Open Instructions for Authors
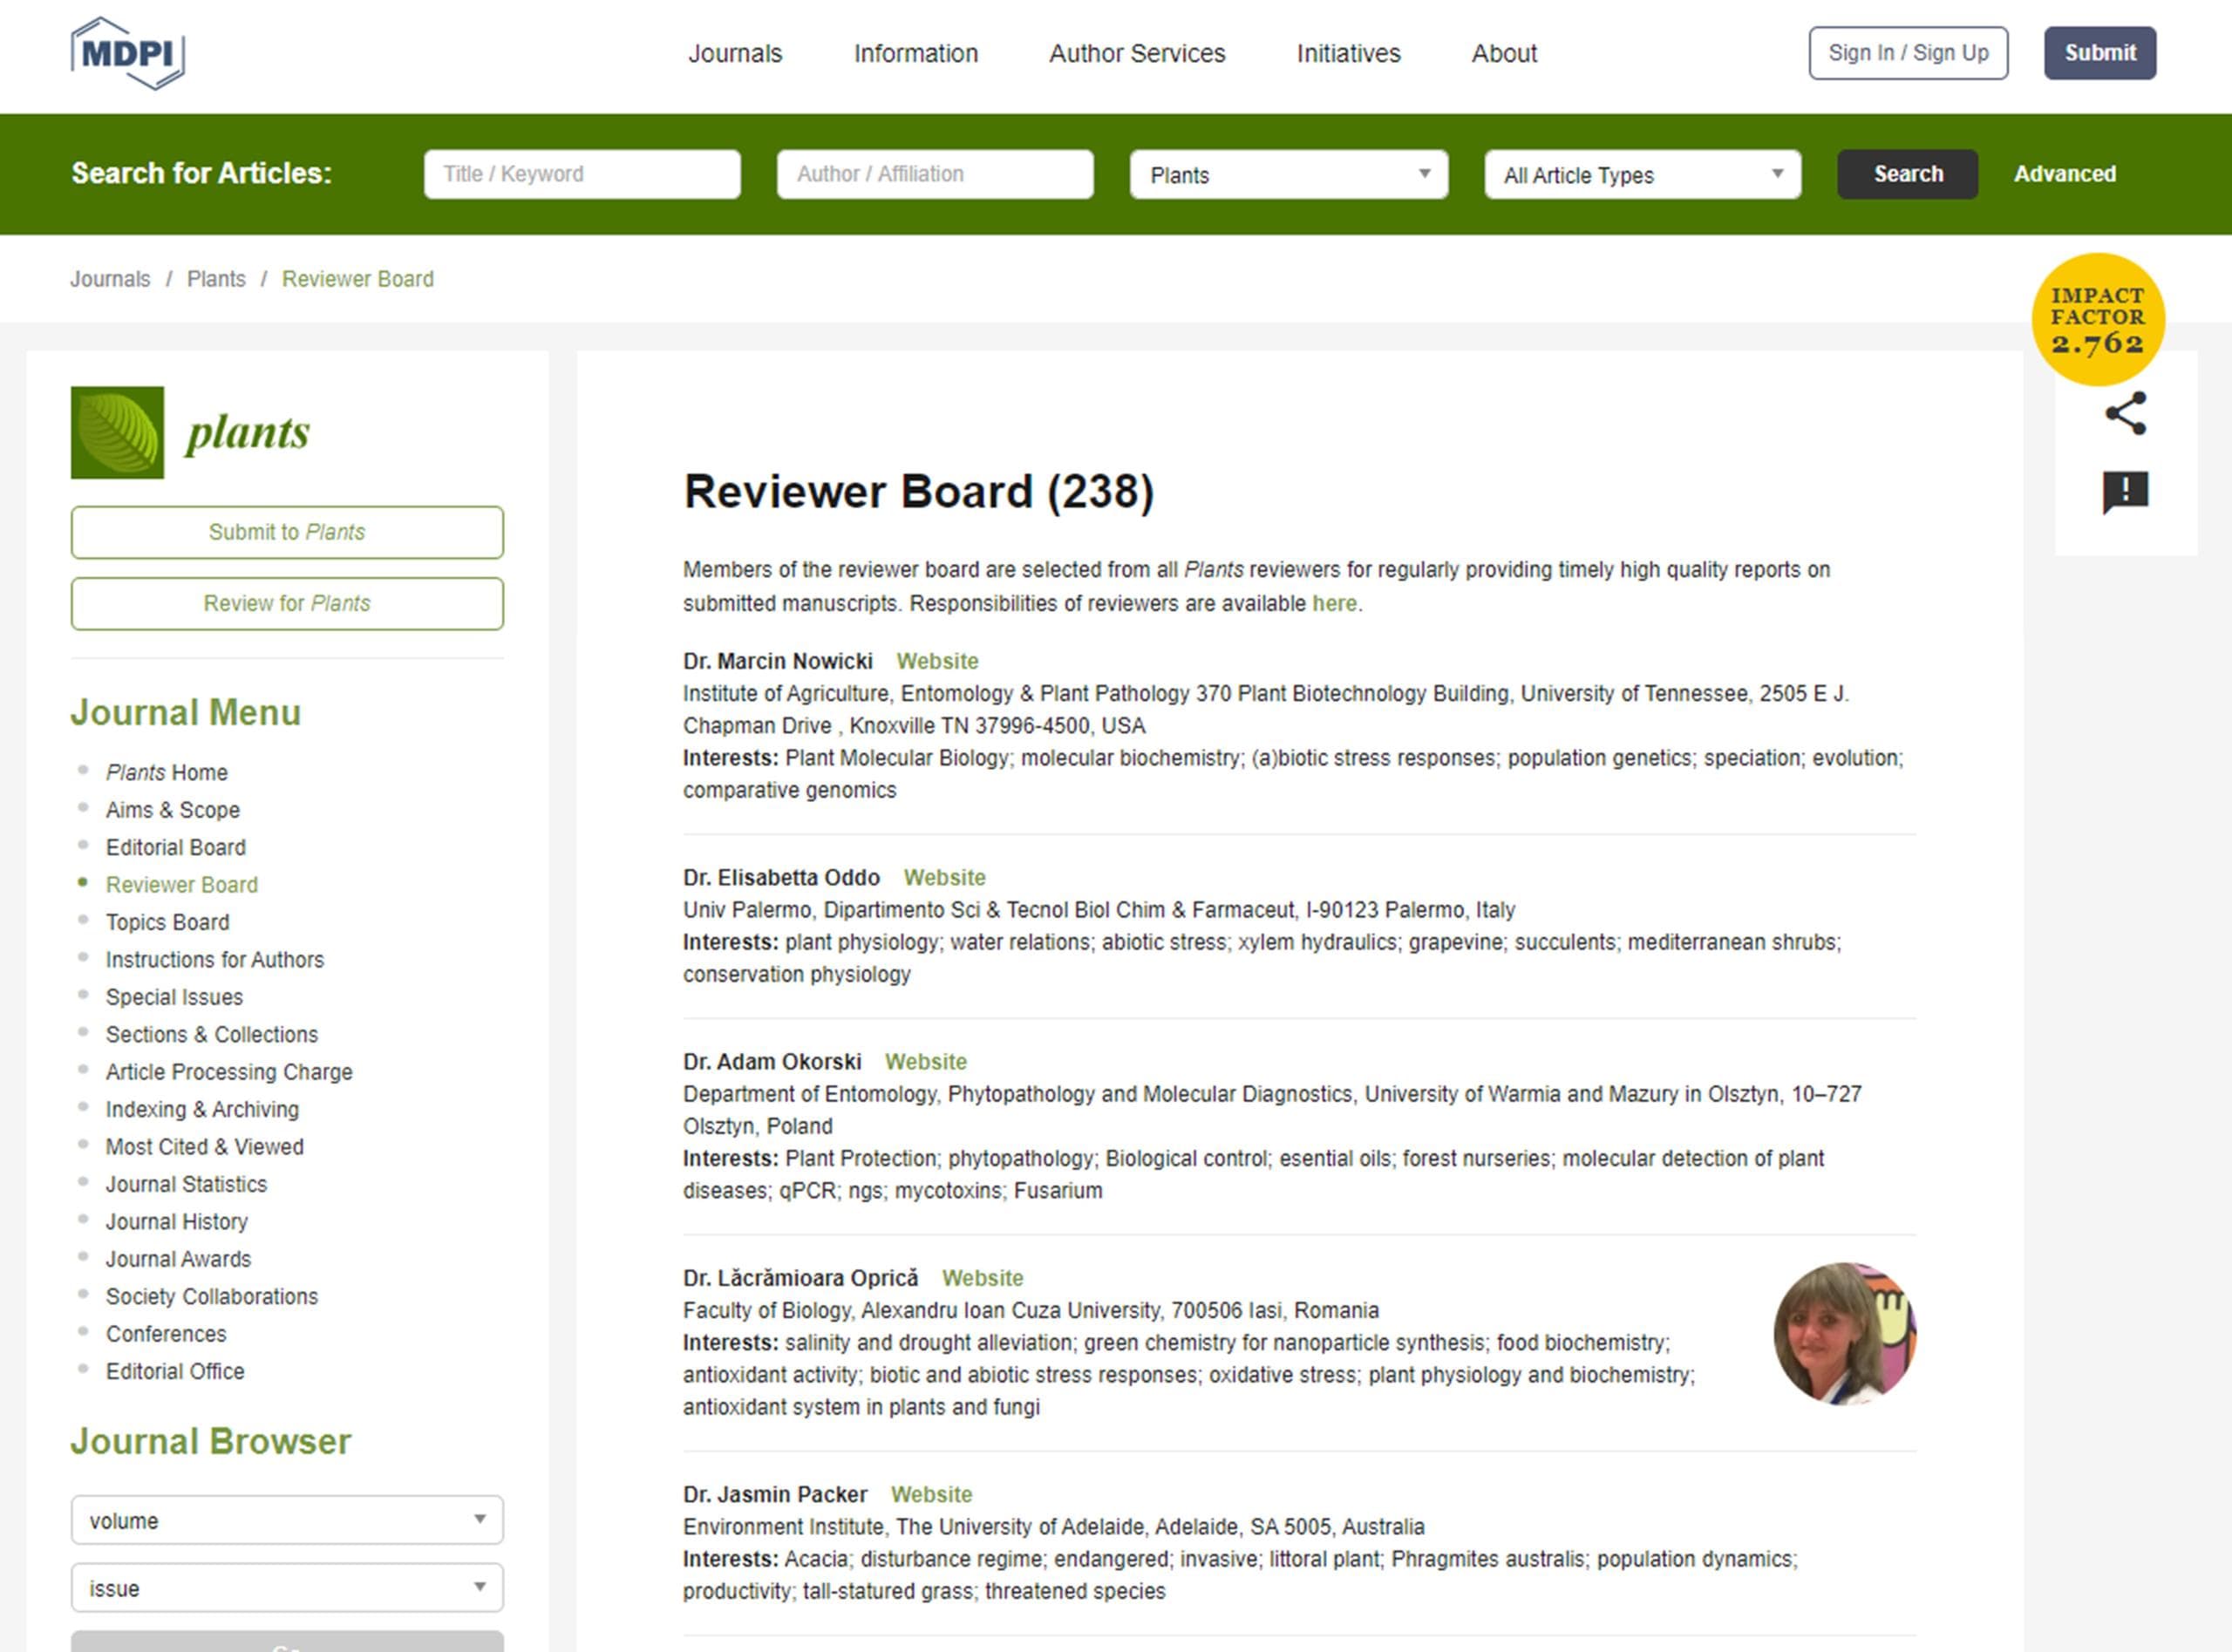Screen dimensions: 2232x1652 tap(215, 960)
